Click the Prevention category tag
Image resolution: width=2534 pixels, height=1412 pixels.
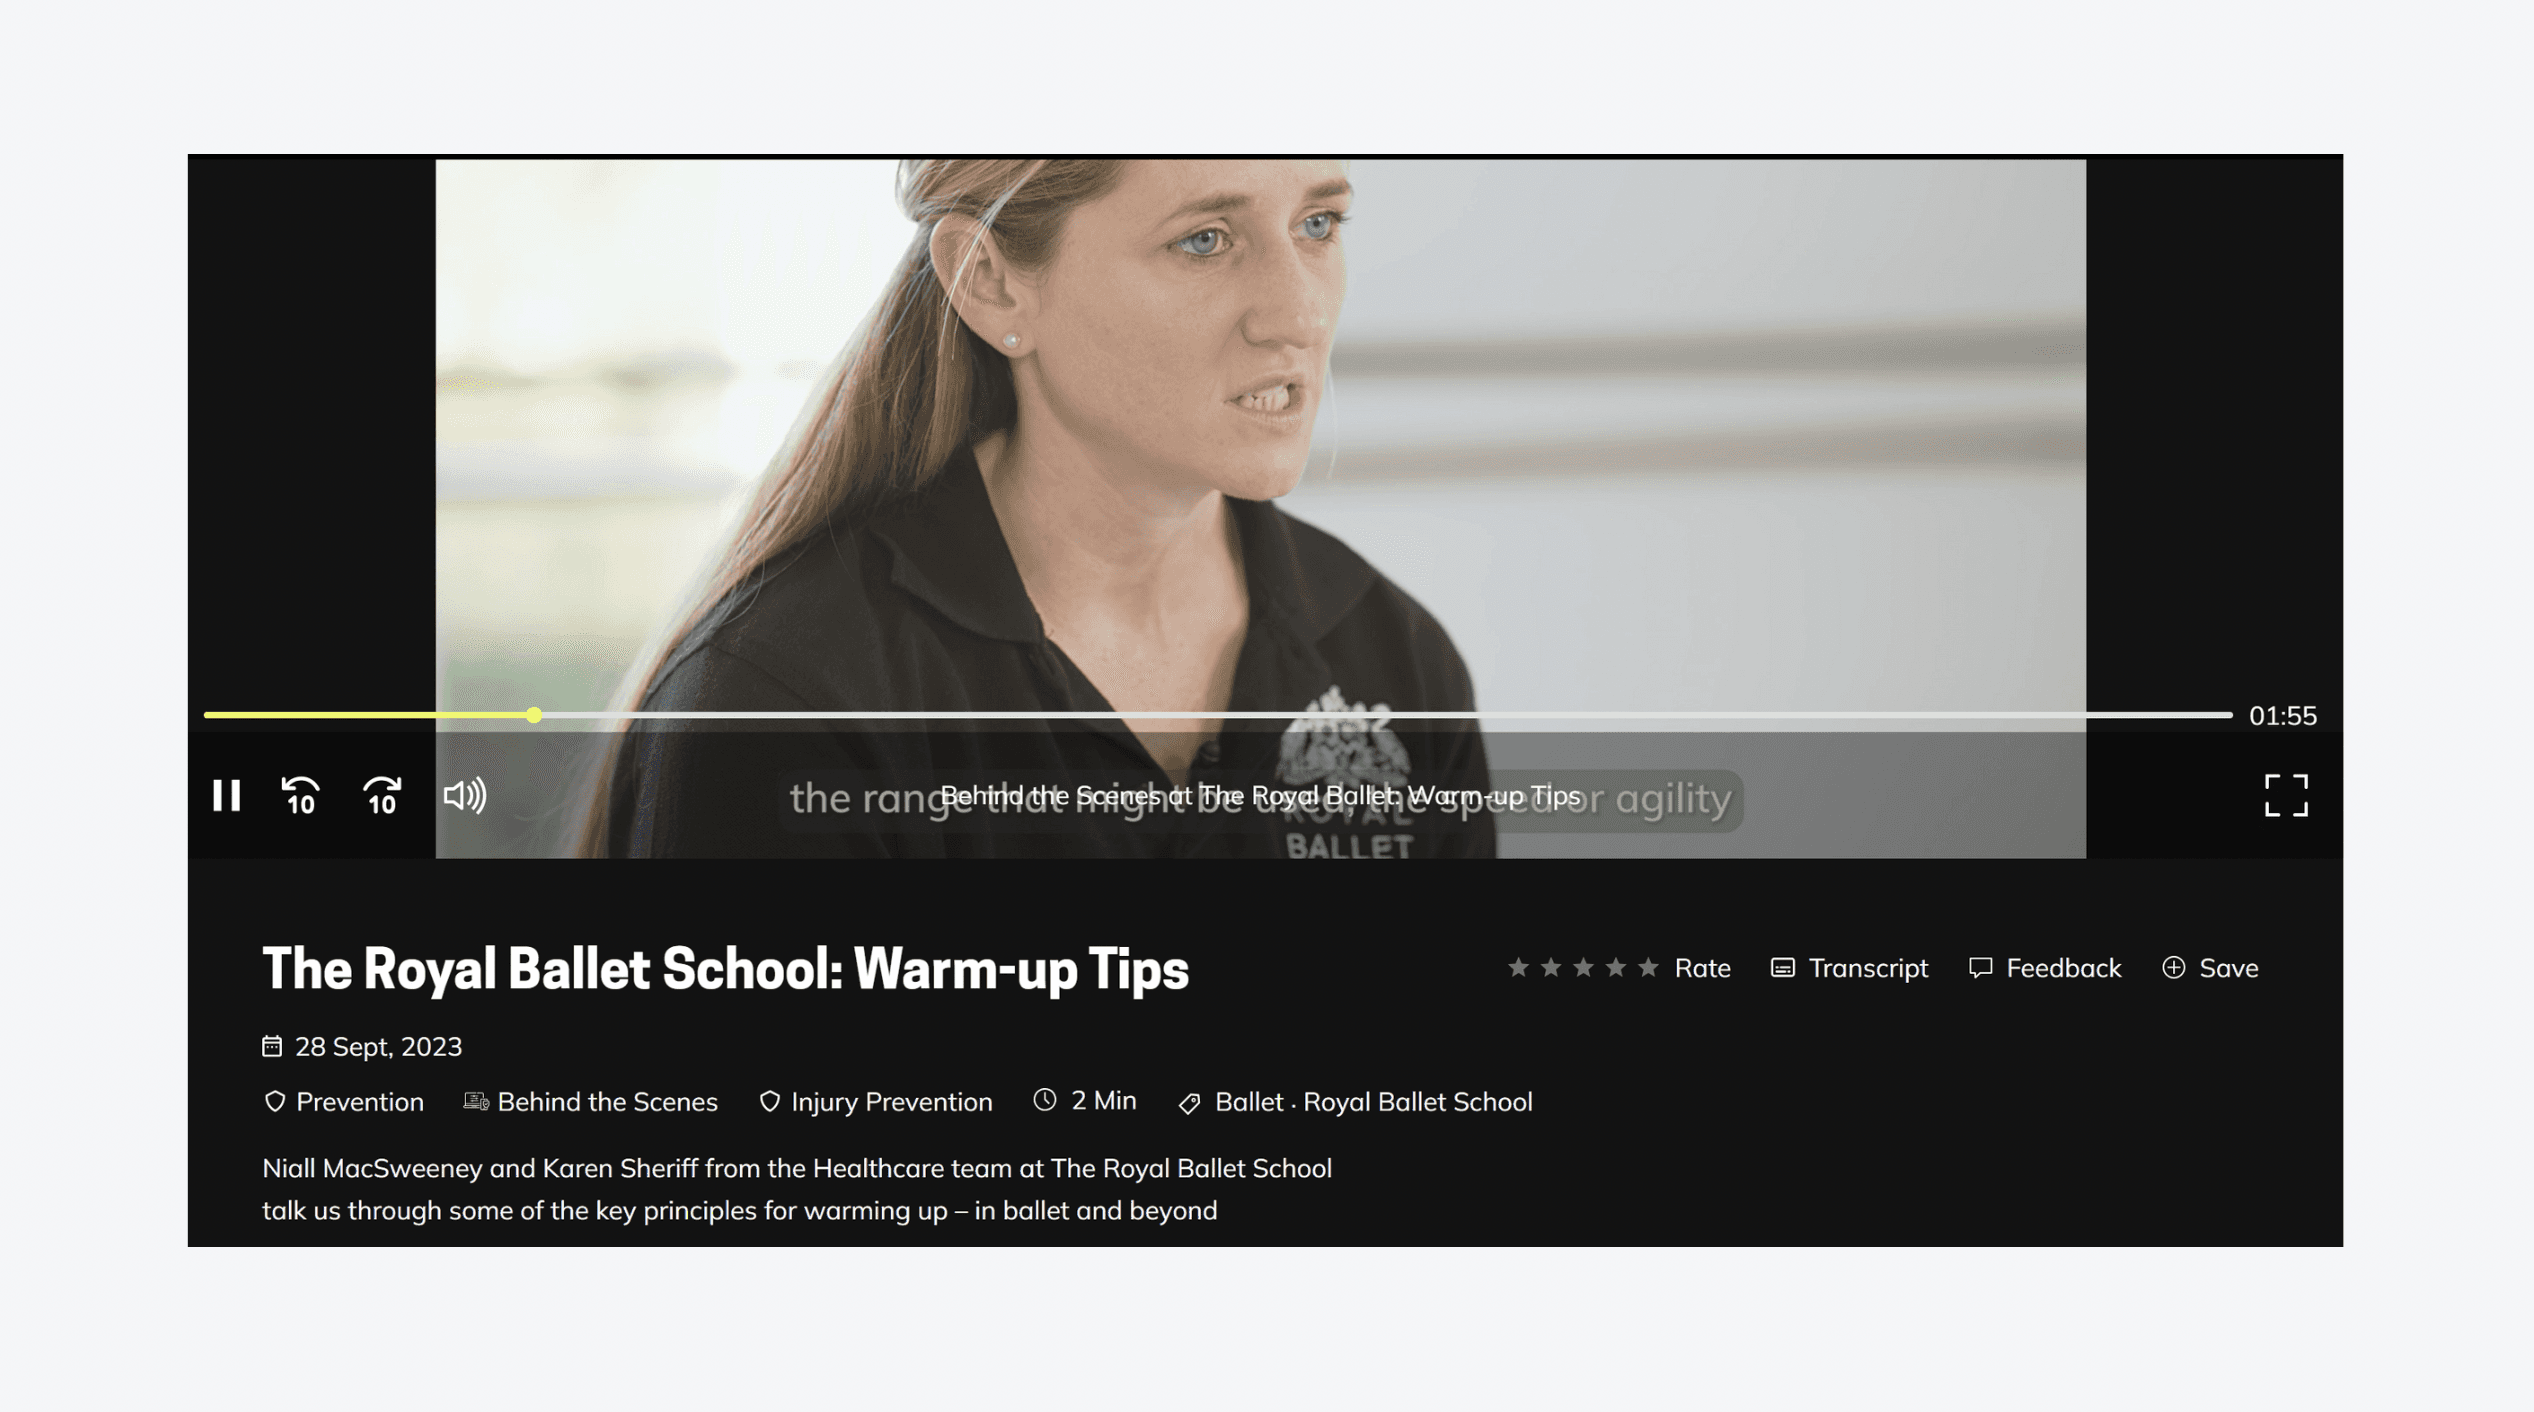click(343, 1102)
